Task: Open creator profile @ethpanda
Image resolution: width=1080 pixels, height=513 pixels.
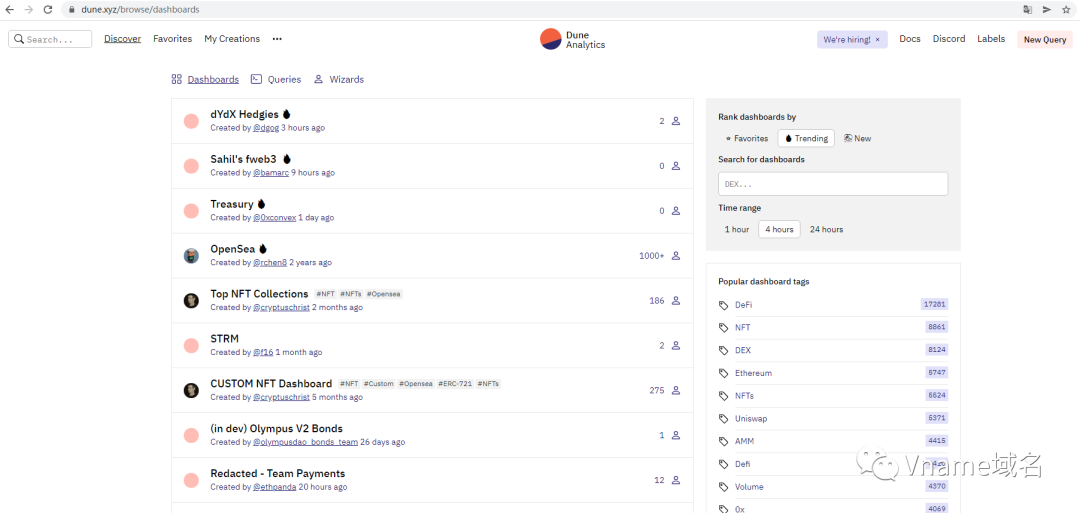Action: click(x=274, y=487)
